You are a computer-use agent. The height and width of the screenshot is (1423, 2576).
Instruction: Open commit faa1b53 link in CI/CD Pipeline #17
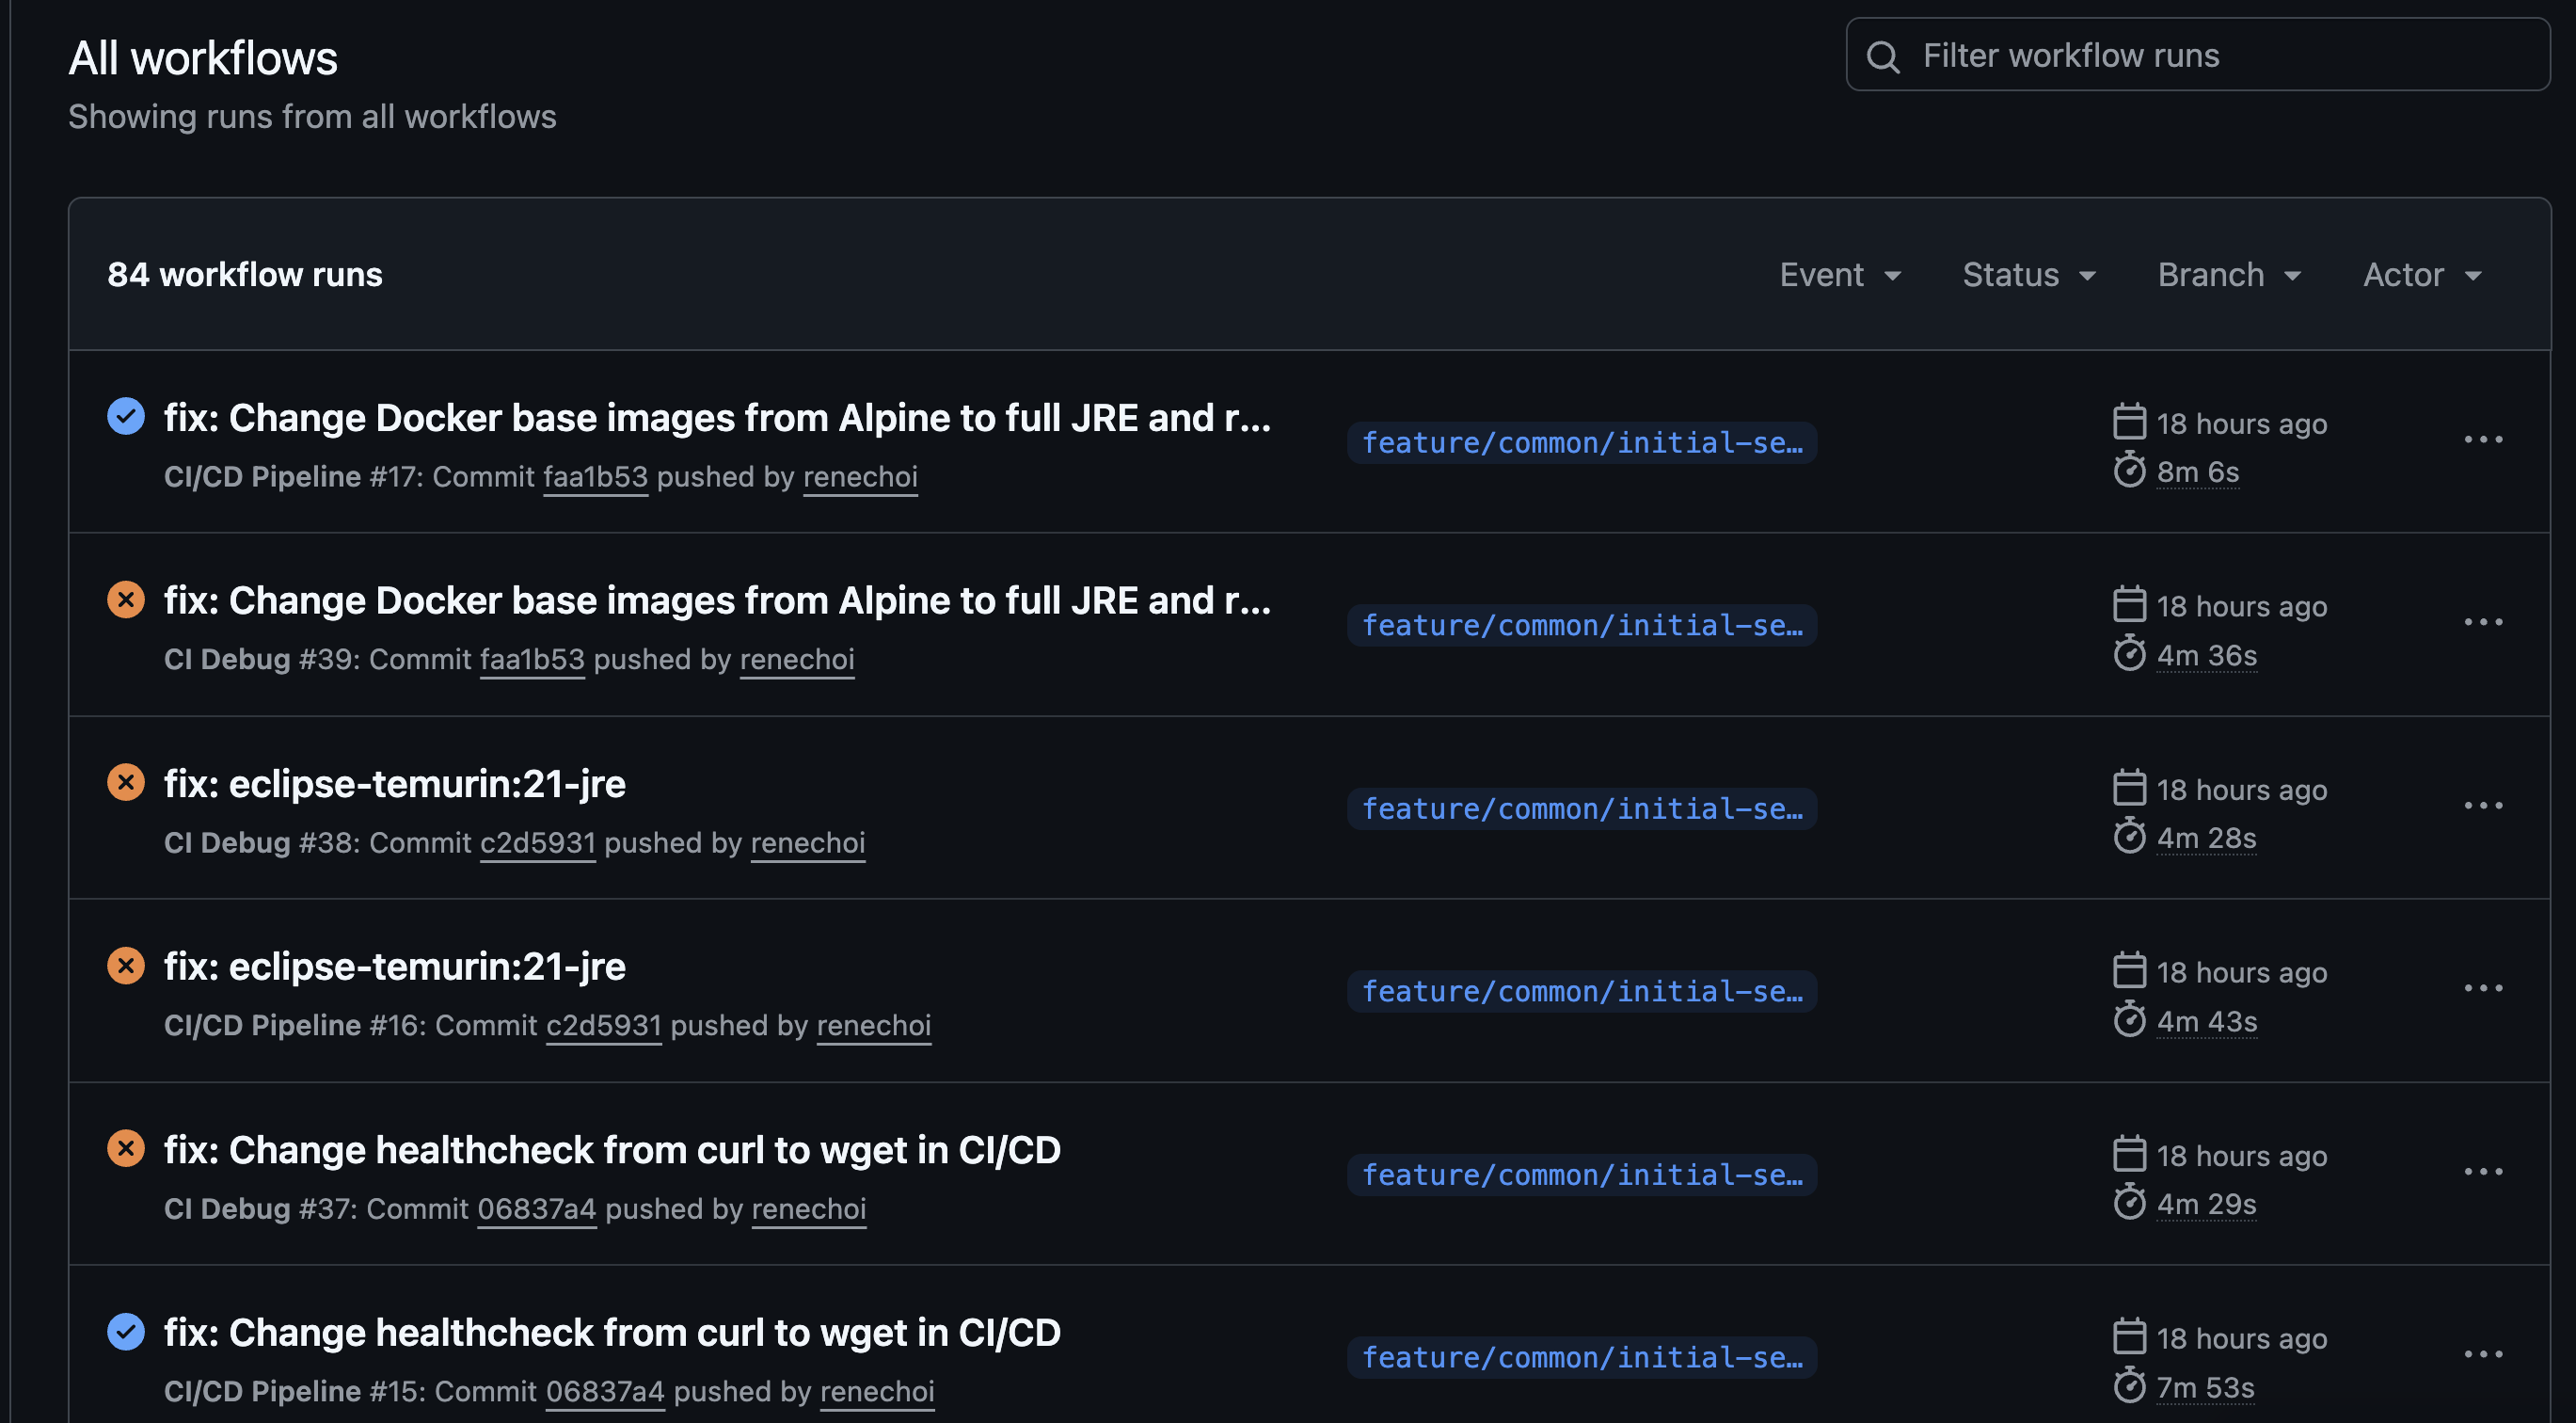(595, 477)
